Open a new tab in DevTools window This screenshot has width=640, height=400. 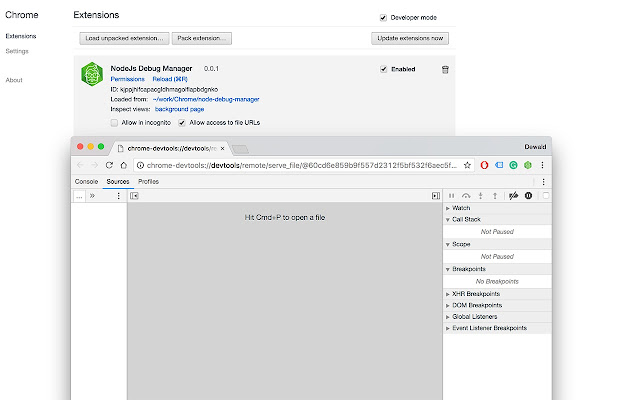pos(240,149)
